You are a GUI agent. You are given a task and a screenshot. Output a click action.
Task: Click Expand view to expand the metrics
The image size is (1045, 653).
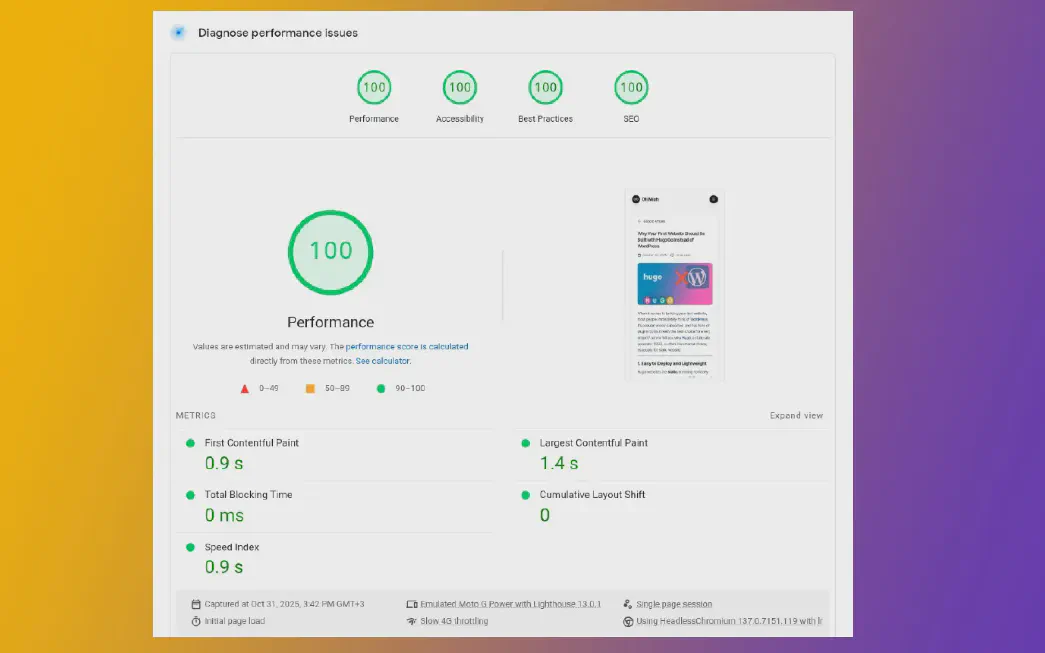[x=797, y=415]
